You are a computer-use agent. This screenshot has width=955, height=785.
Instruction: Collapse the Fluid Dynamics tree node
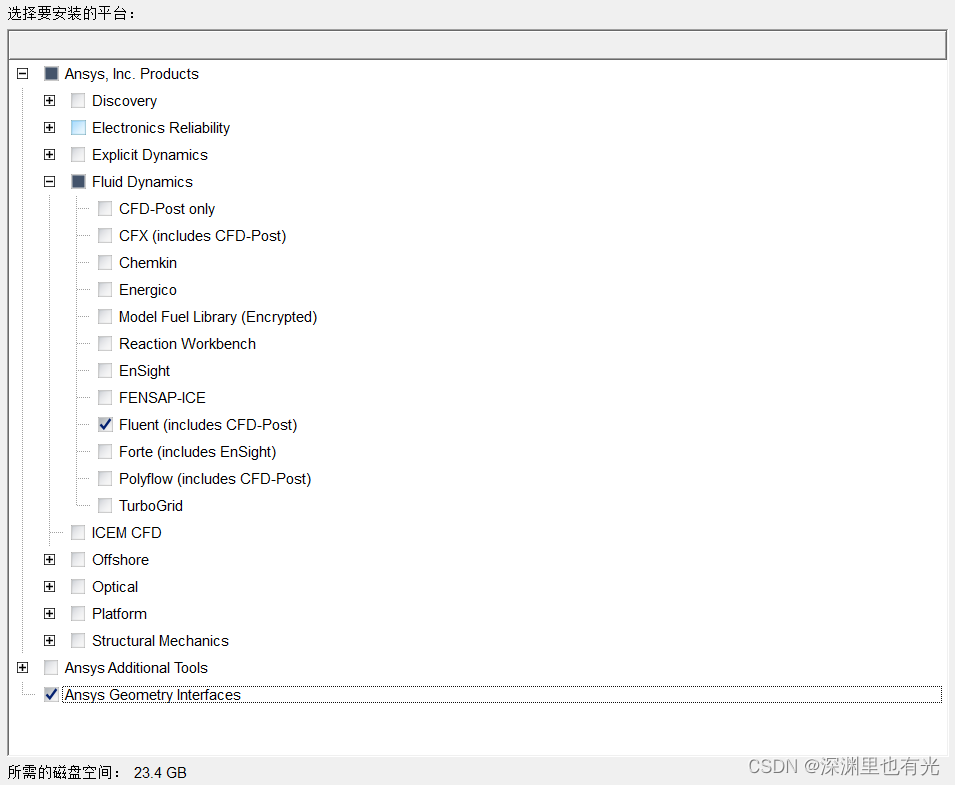49,182
